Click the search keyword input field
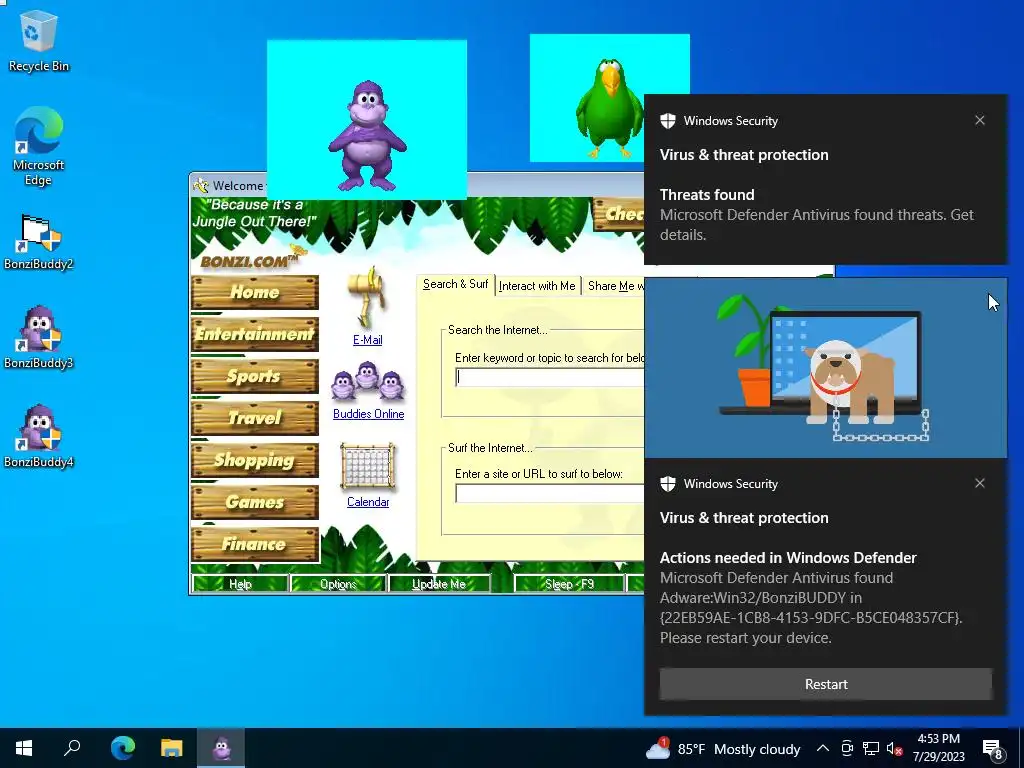The width and height of the screenshot is (1024, 768). pyautogui.click(x=550, y=377)
